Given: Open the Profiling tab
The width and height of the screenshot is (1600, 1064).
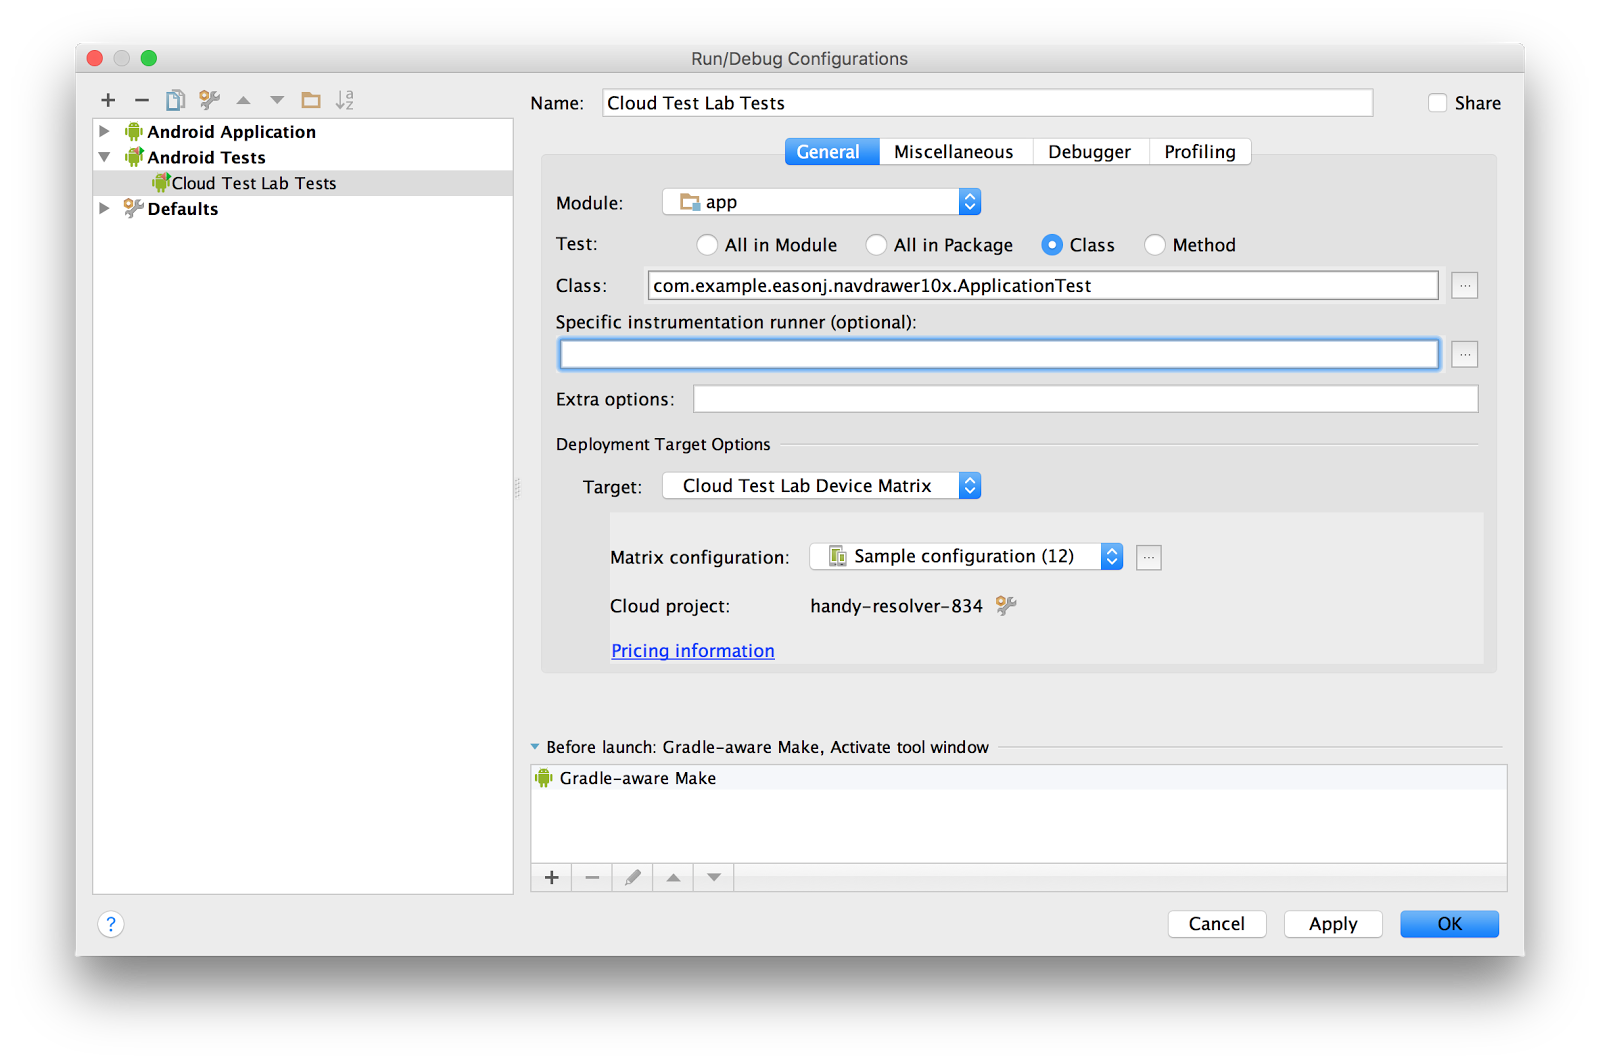Looking at the screenshot, I should coord(1199,151).
